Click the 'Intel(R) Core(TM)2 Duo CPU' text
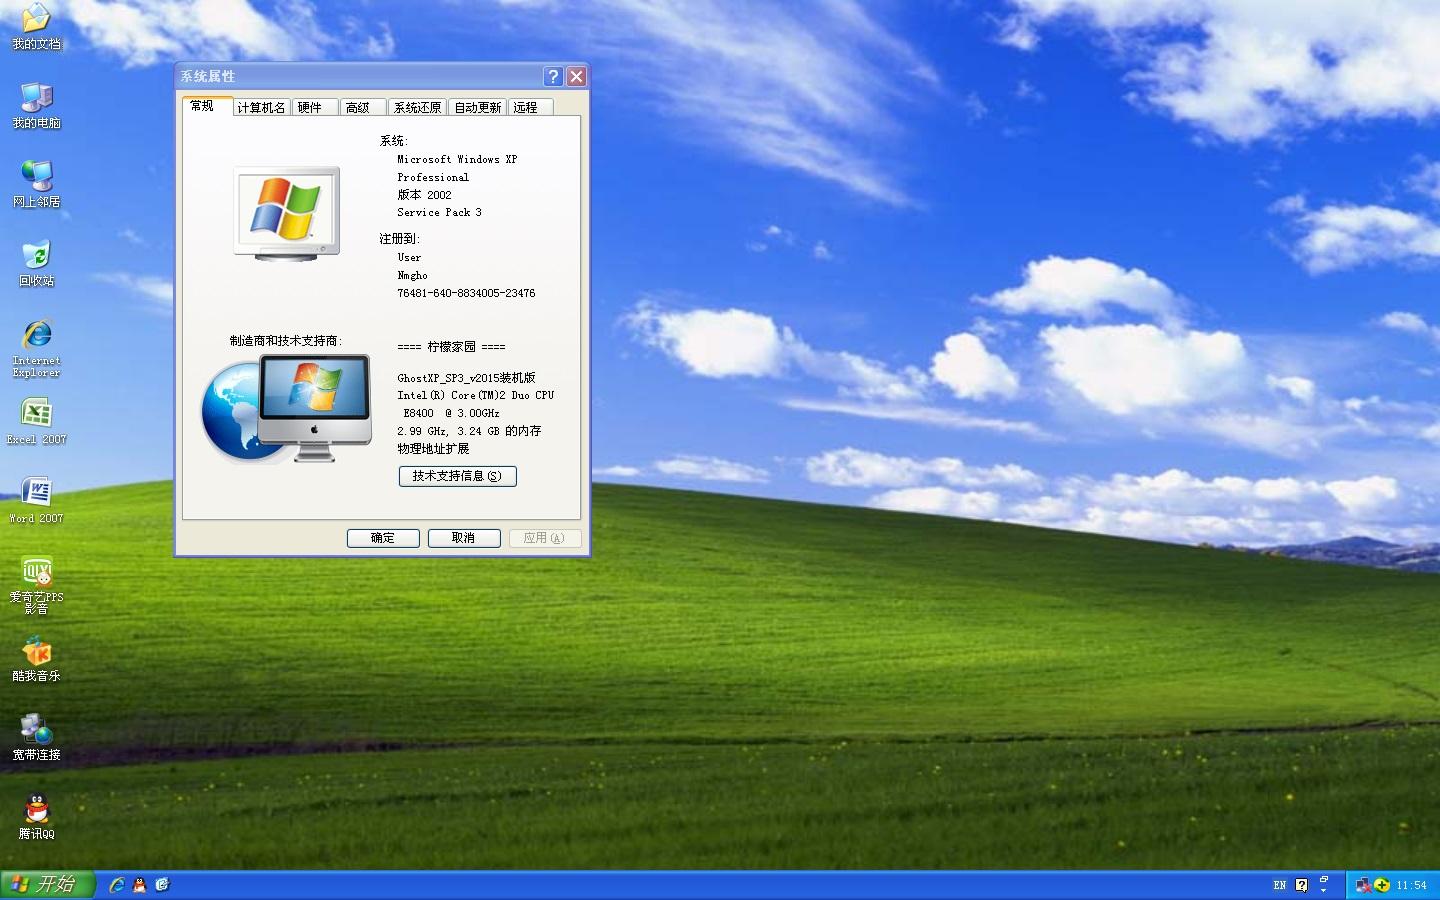 pyautogui.click(x=475, y=395)
